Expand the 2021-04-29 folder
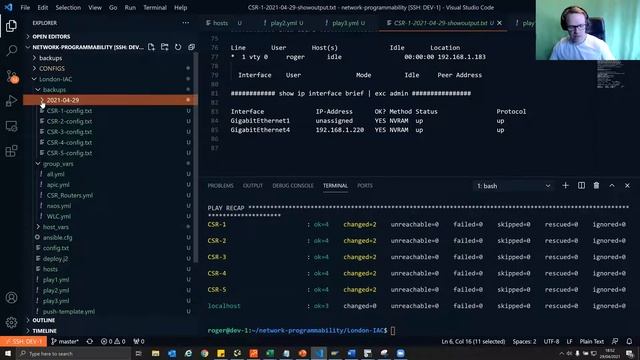Image resolution: width=640 pixels, height=360 pixels. pyautogui.click(x=62, y=100)
